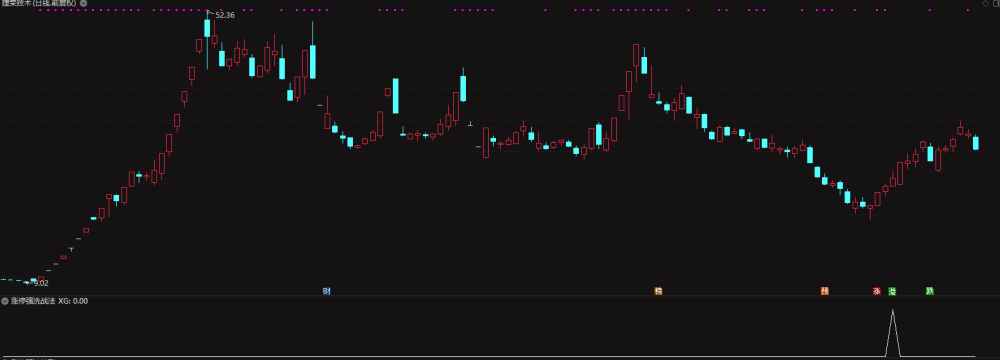Image resolution: width=1000 pixels, height=360 pixels.
Task: Click the white signal spike in indicator panel
Action: click(x=893, y=333)
